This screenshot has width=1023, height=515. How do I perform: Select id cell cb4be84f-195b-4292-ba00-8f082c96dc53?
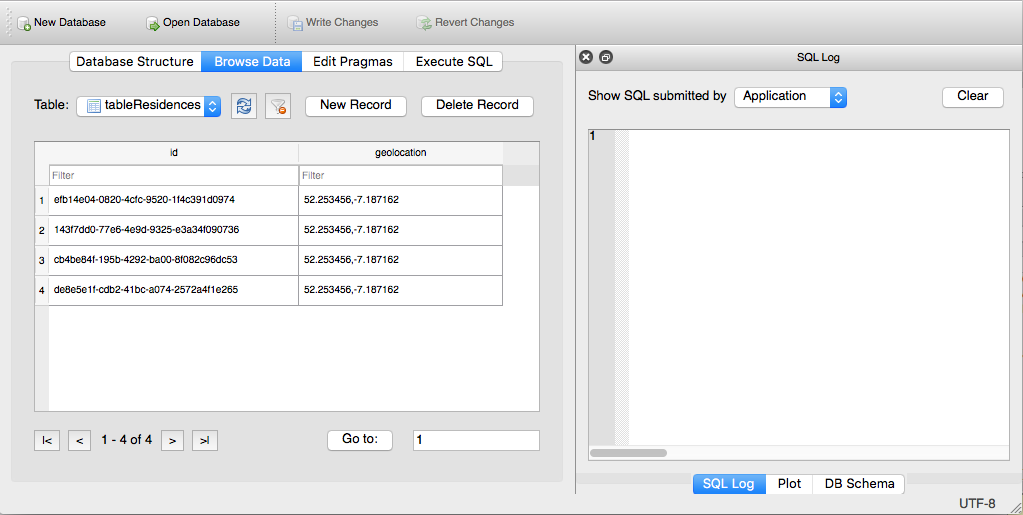(174, 260)
